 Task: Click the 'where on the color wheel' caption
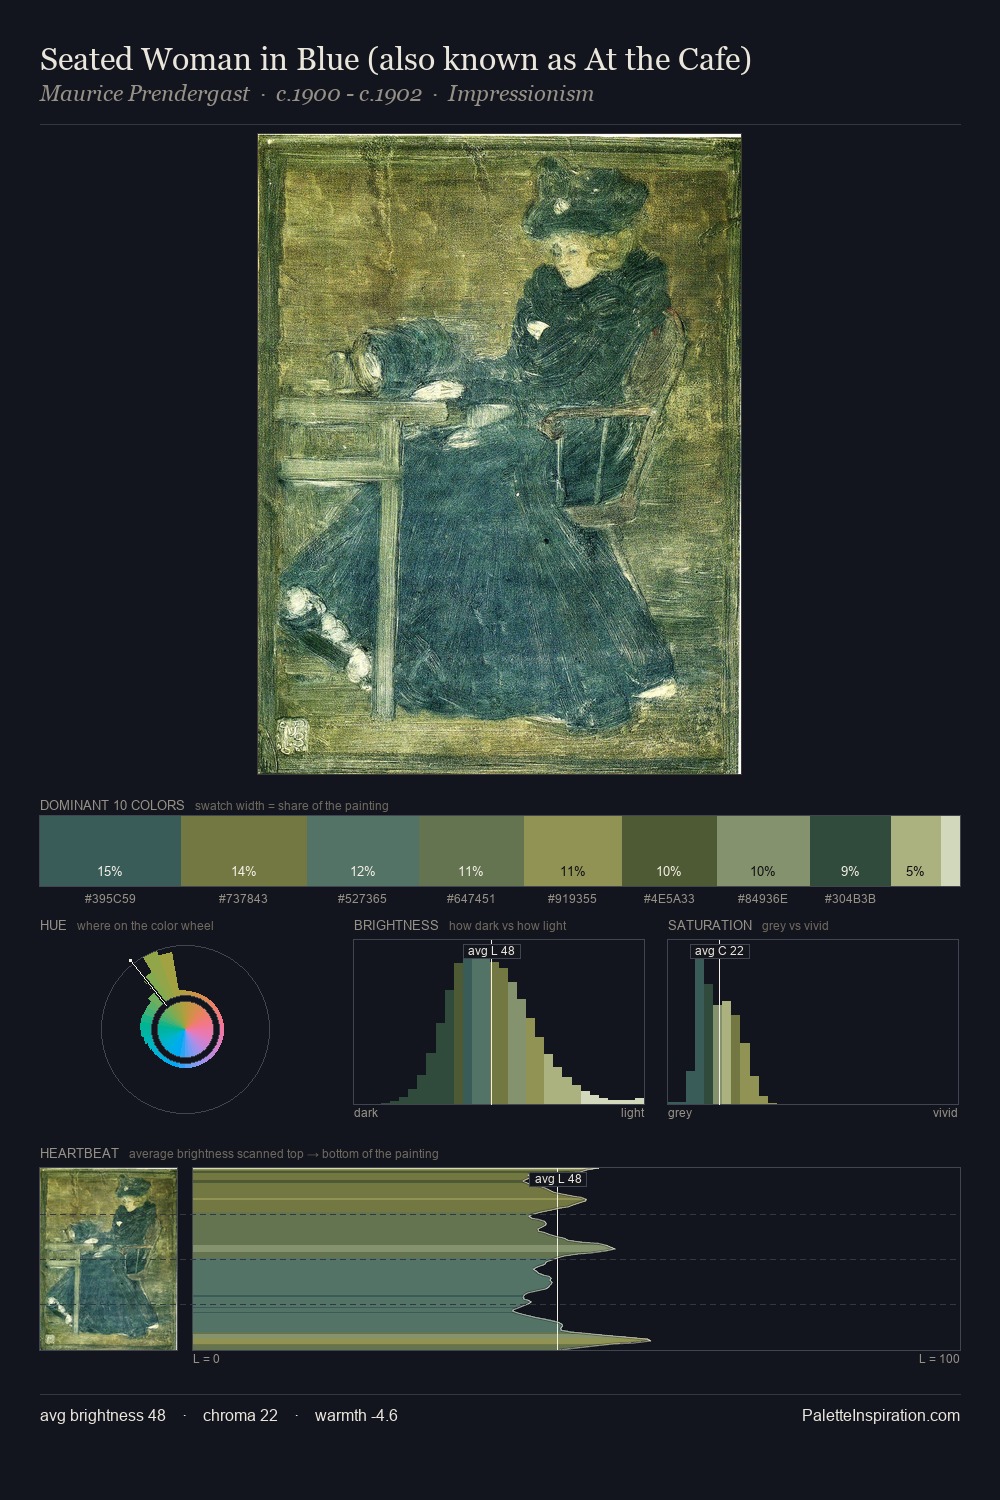tap(145, 926)
